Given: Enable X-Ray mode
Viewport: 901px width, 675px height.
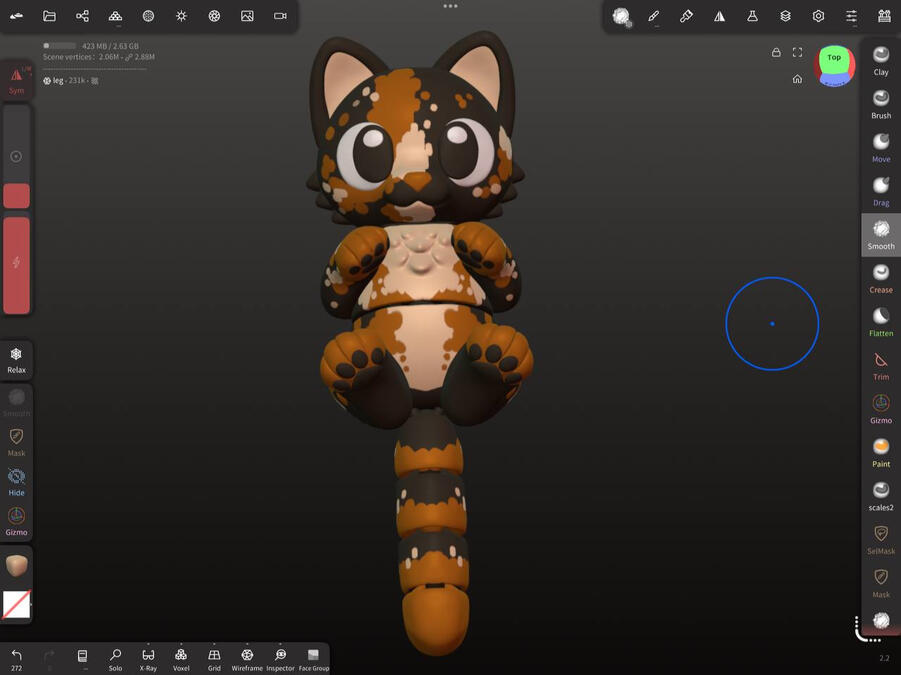Looking at the screenshot, I should [148, 658].
